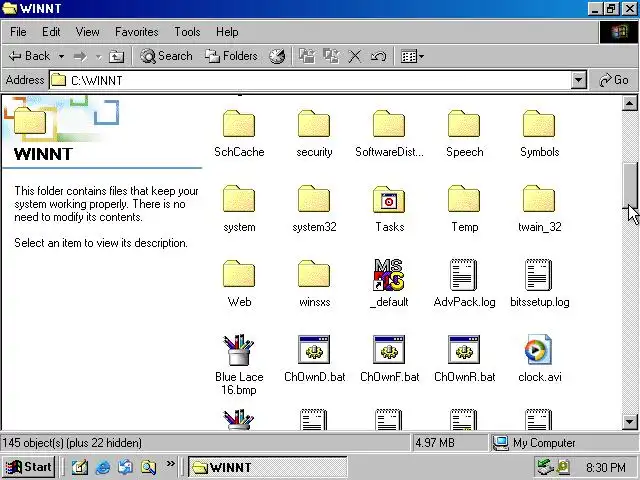Viewport: 640px width, 480px height.
Task: Open the Views dropdown button
Action: (x=412, y=56)
